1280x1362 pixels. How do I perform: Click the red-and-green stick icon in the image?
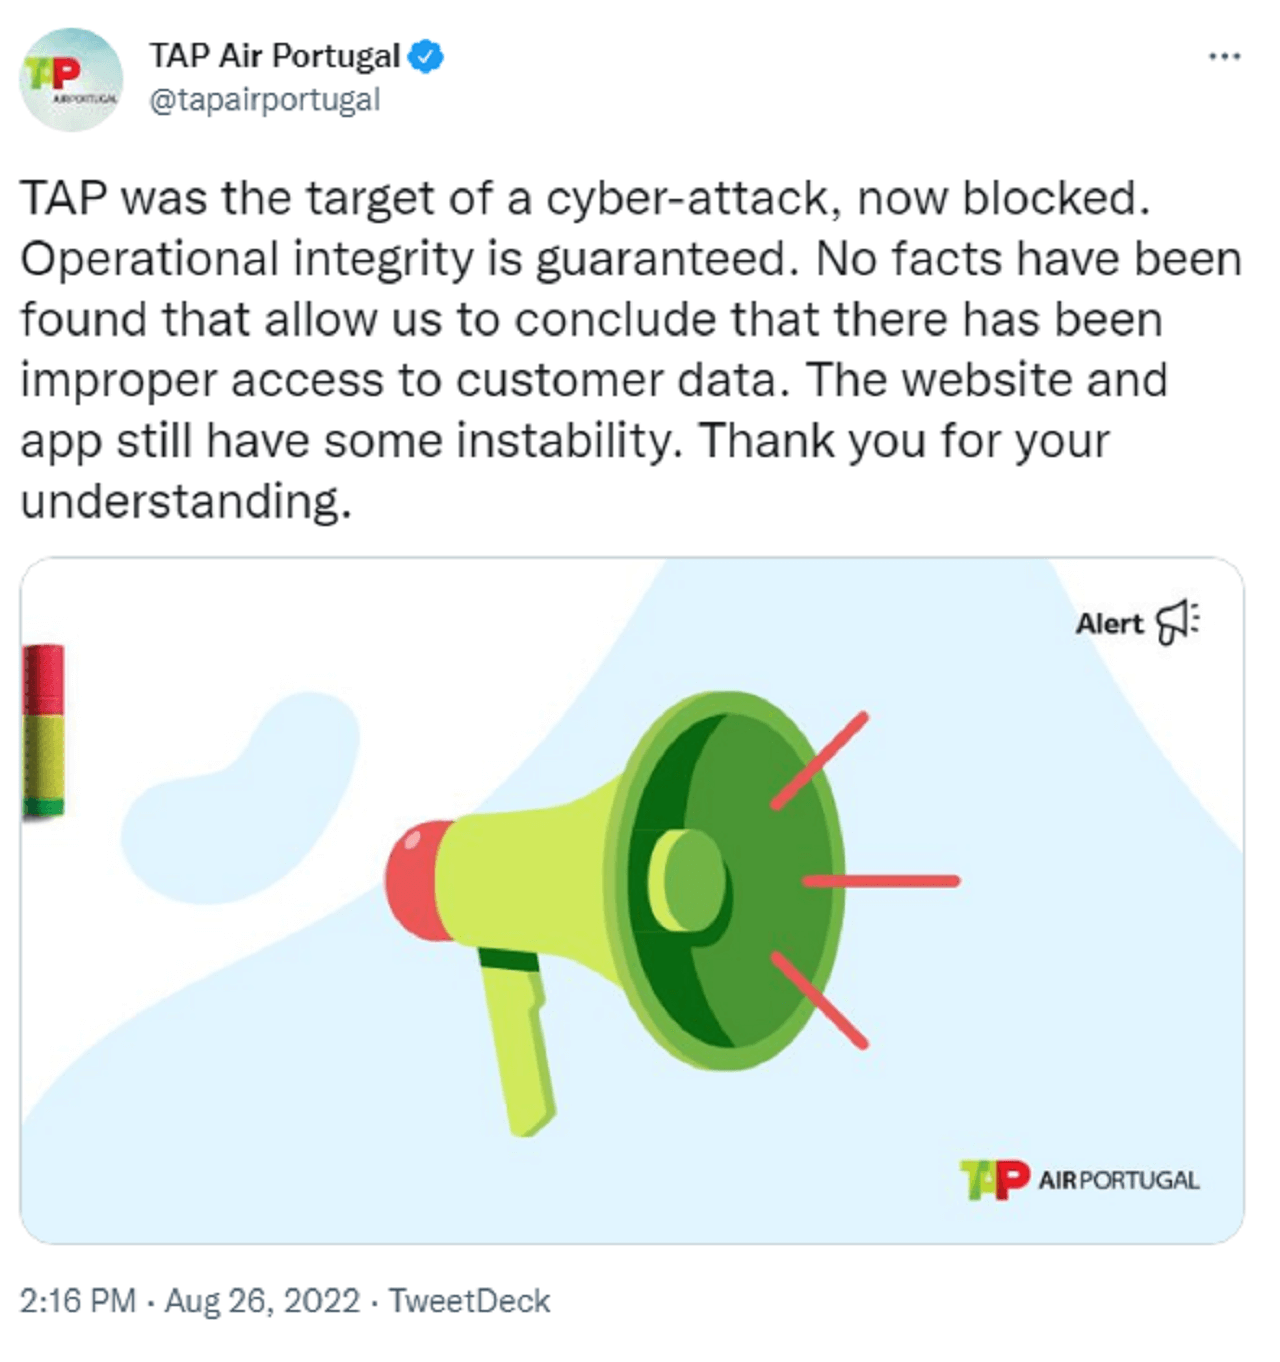tap(42, 730)
